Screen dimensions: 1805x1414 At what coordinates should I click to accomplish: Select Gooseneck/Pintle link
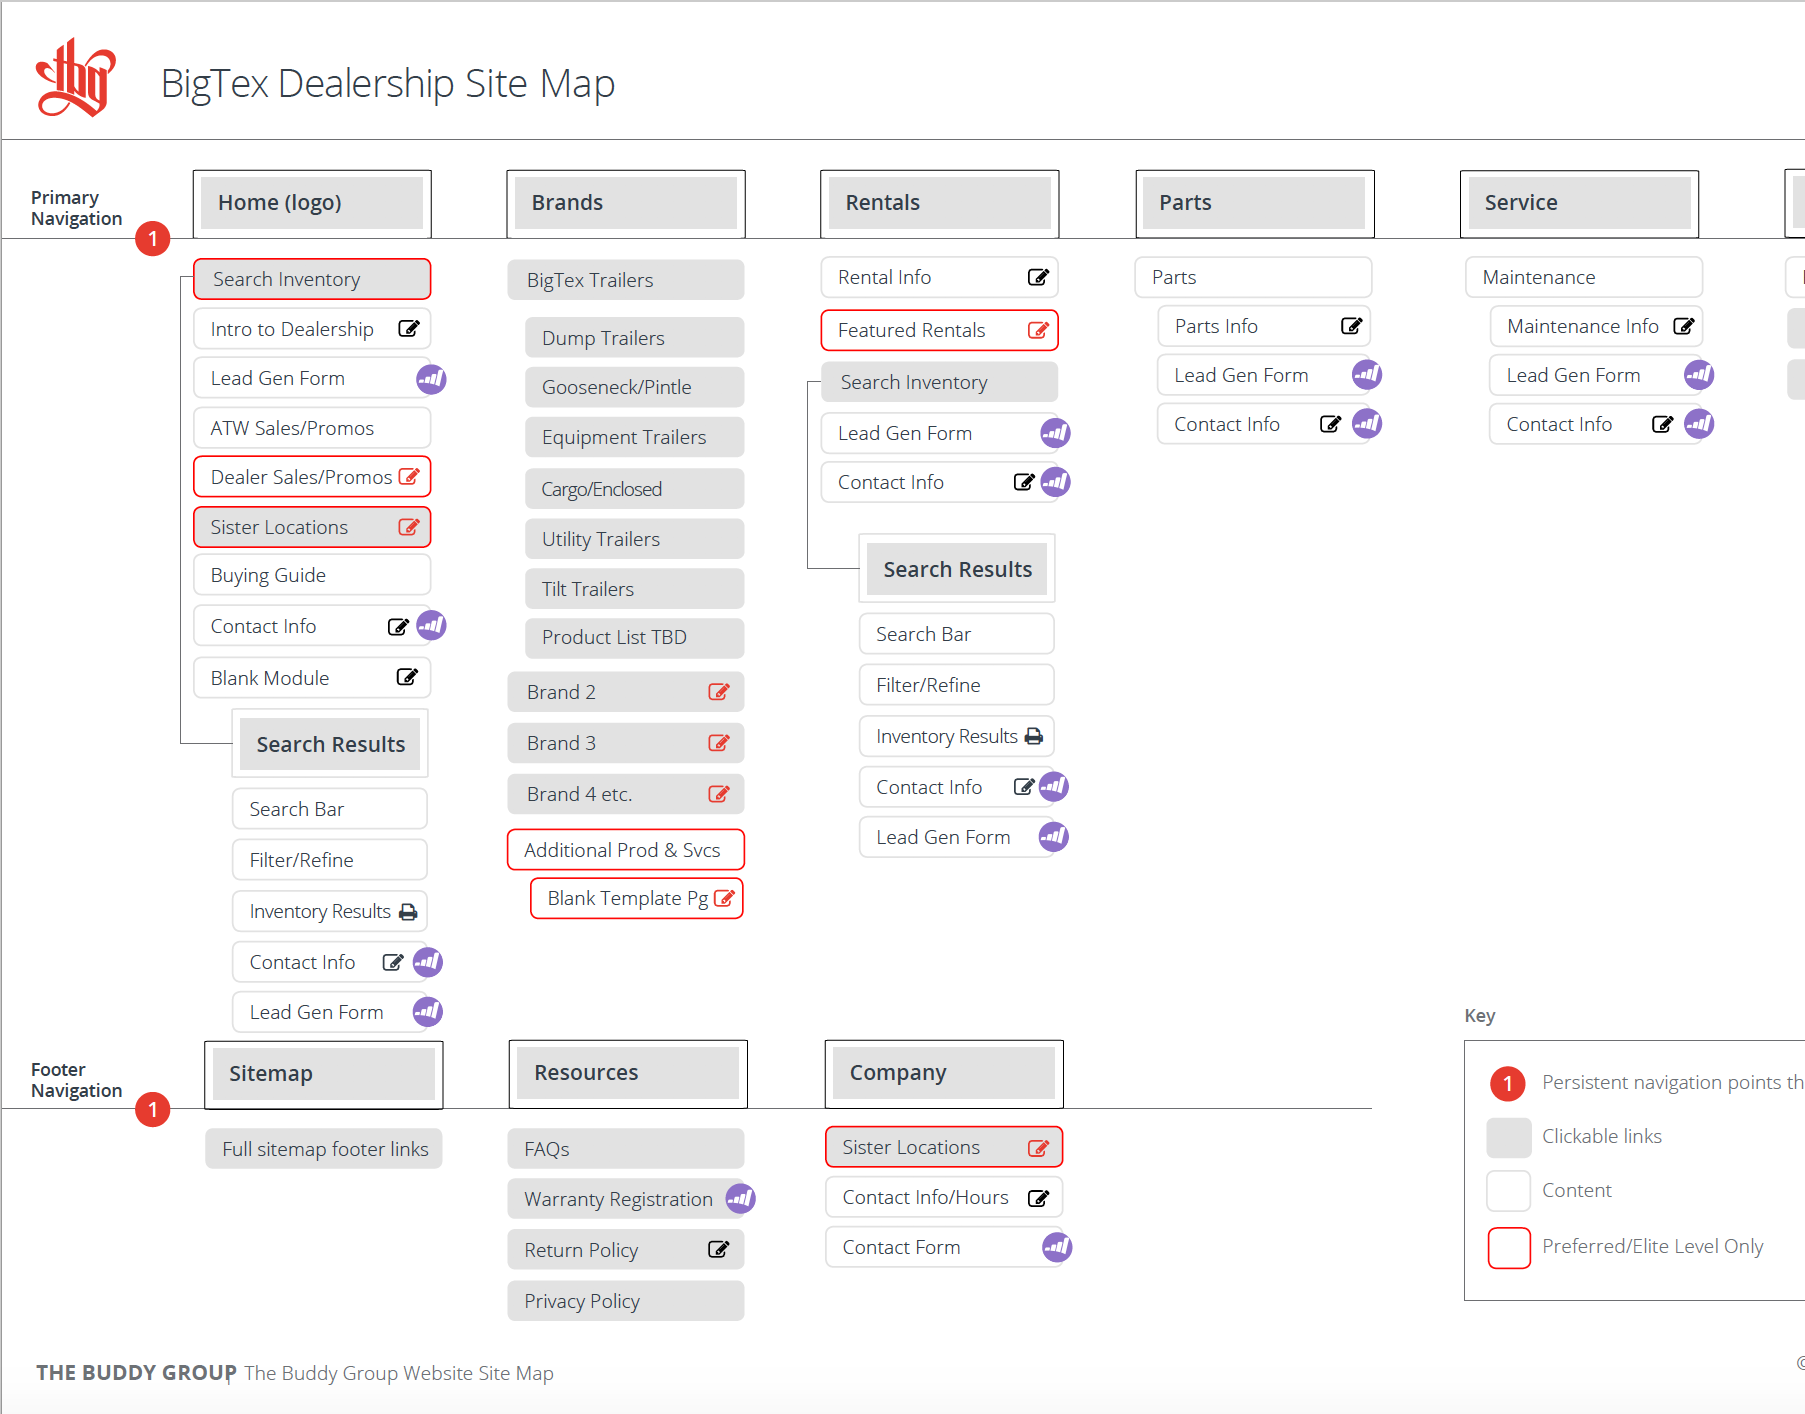pos(634,387)
